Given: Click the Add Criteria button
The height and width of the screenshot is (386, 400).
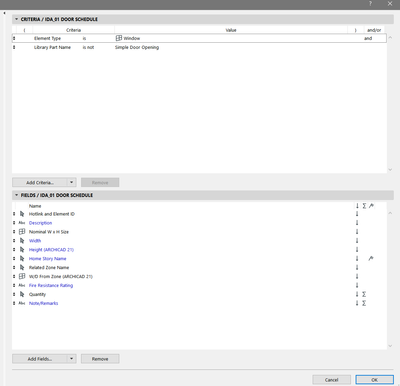Looking at the screenshot, I should click(x=40, y=182).
